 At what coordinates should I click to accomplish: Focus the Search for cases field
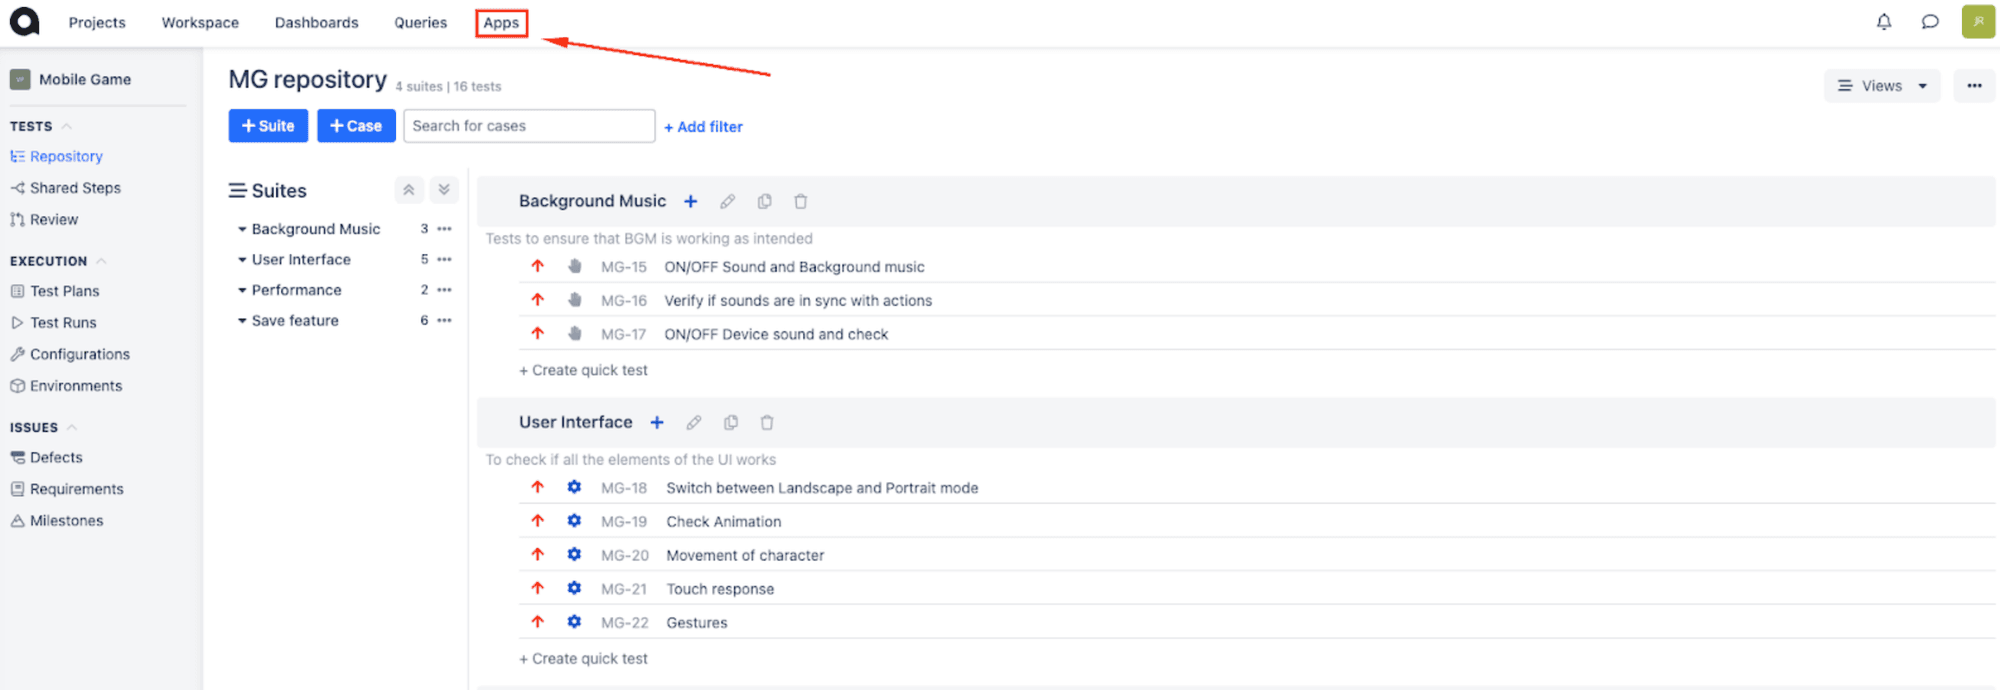tap(529, 126)
